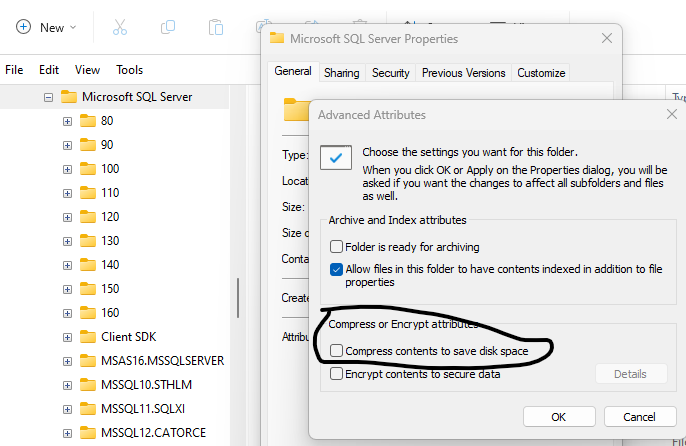Click the folder icon beside Client SDK
This screenshot has width=686, height=446.
[88, 337]
